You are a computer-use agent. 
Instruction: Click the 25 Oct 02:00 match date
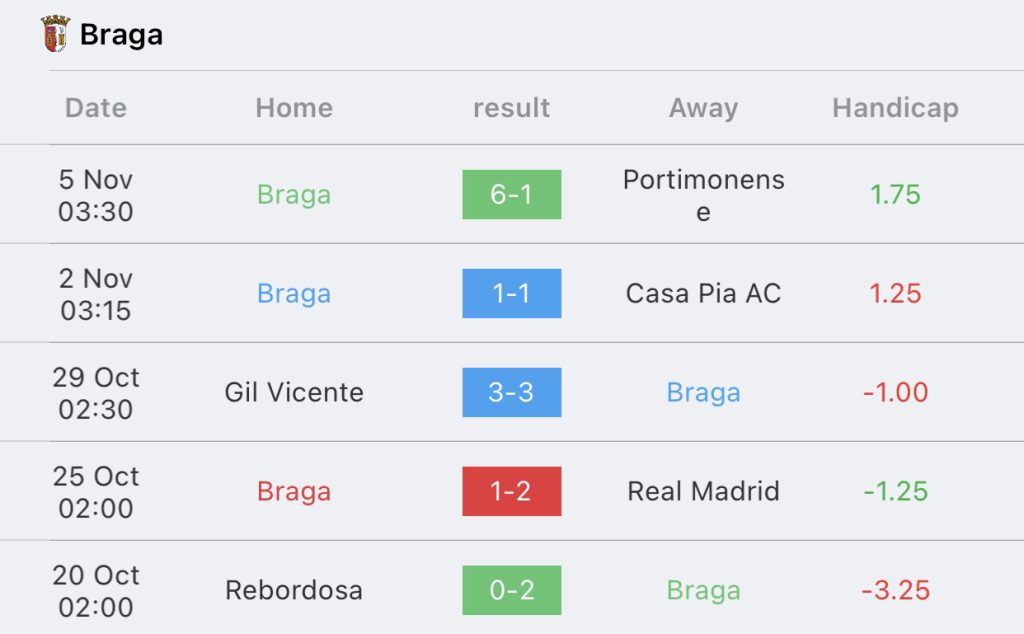pos(96,492)
